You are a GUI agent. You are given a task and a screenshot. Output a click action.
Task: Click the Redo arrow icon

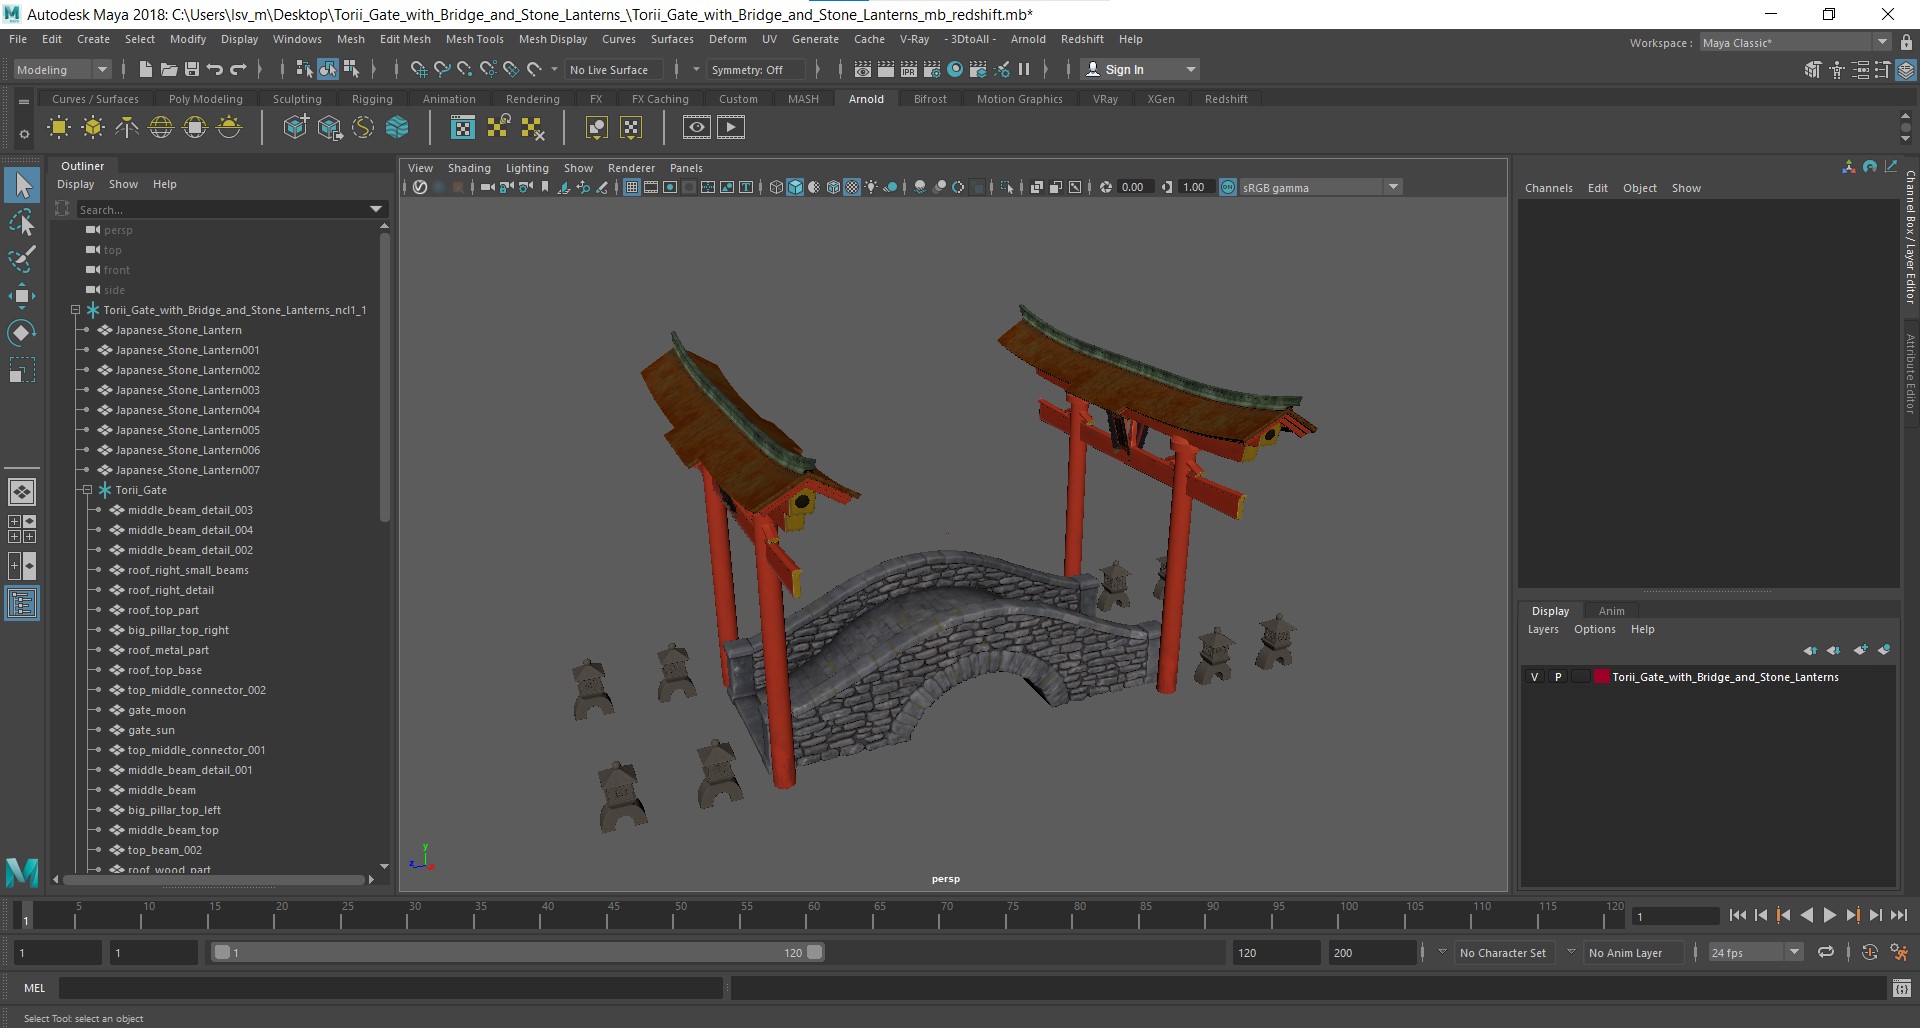click(x=238, y=69)
